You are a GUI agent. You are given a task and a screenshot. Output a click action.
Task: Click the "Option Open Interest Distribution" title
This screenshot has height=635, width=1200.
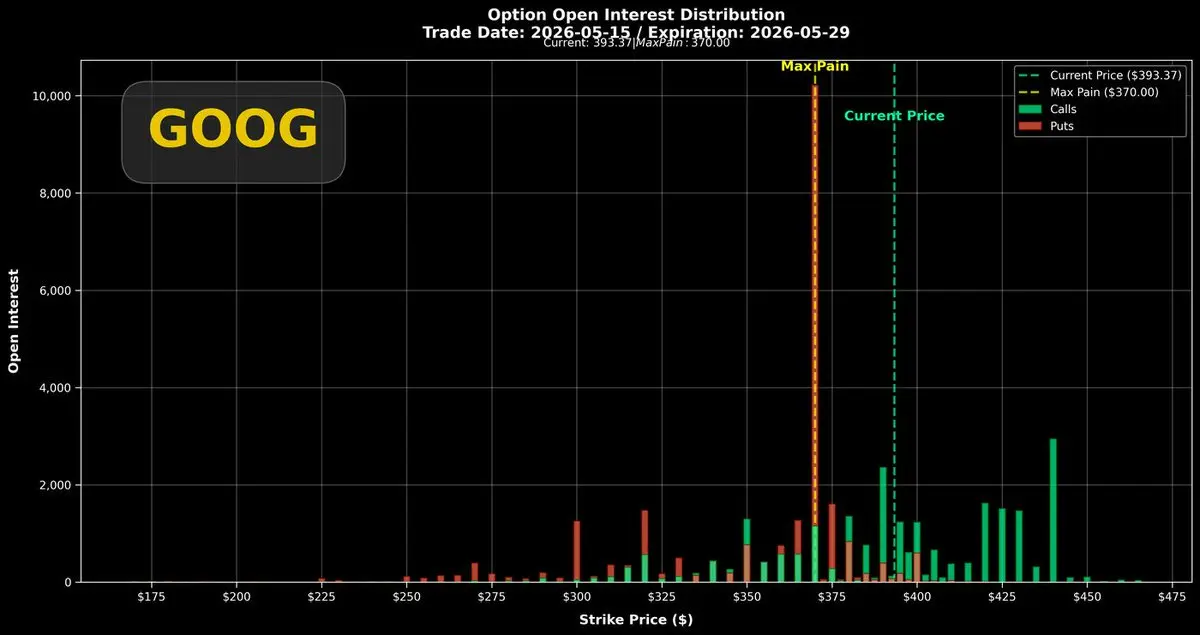click(x=636, y=15)
